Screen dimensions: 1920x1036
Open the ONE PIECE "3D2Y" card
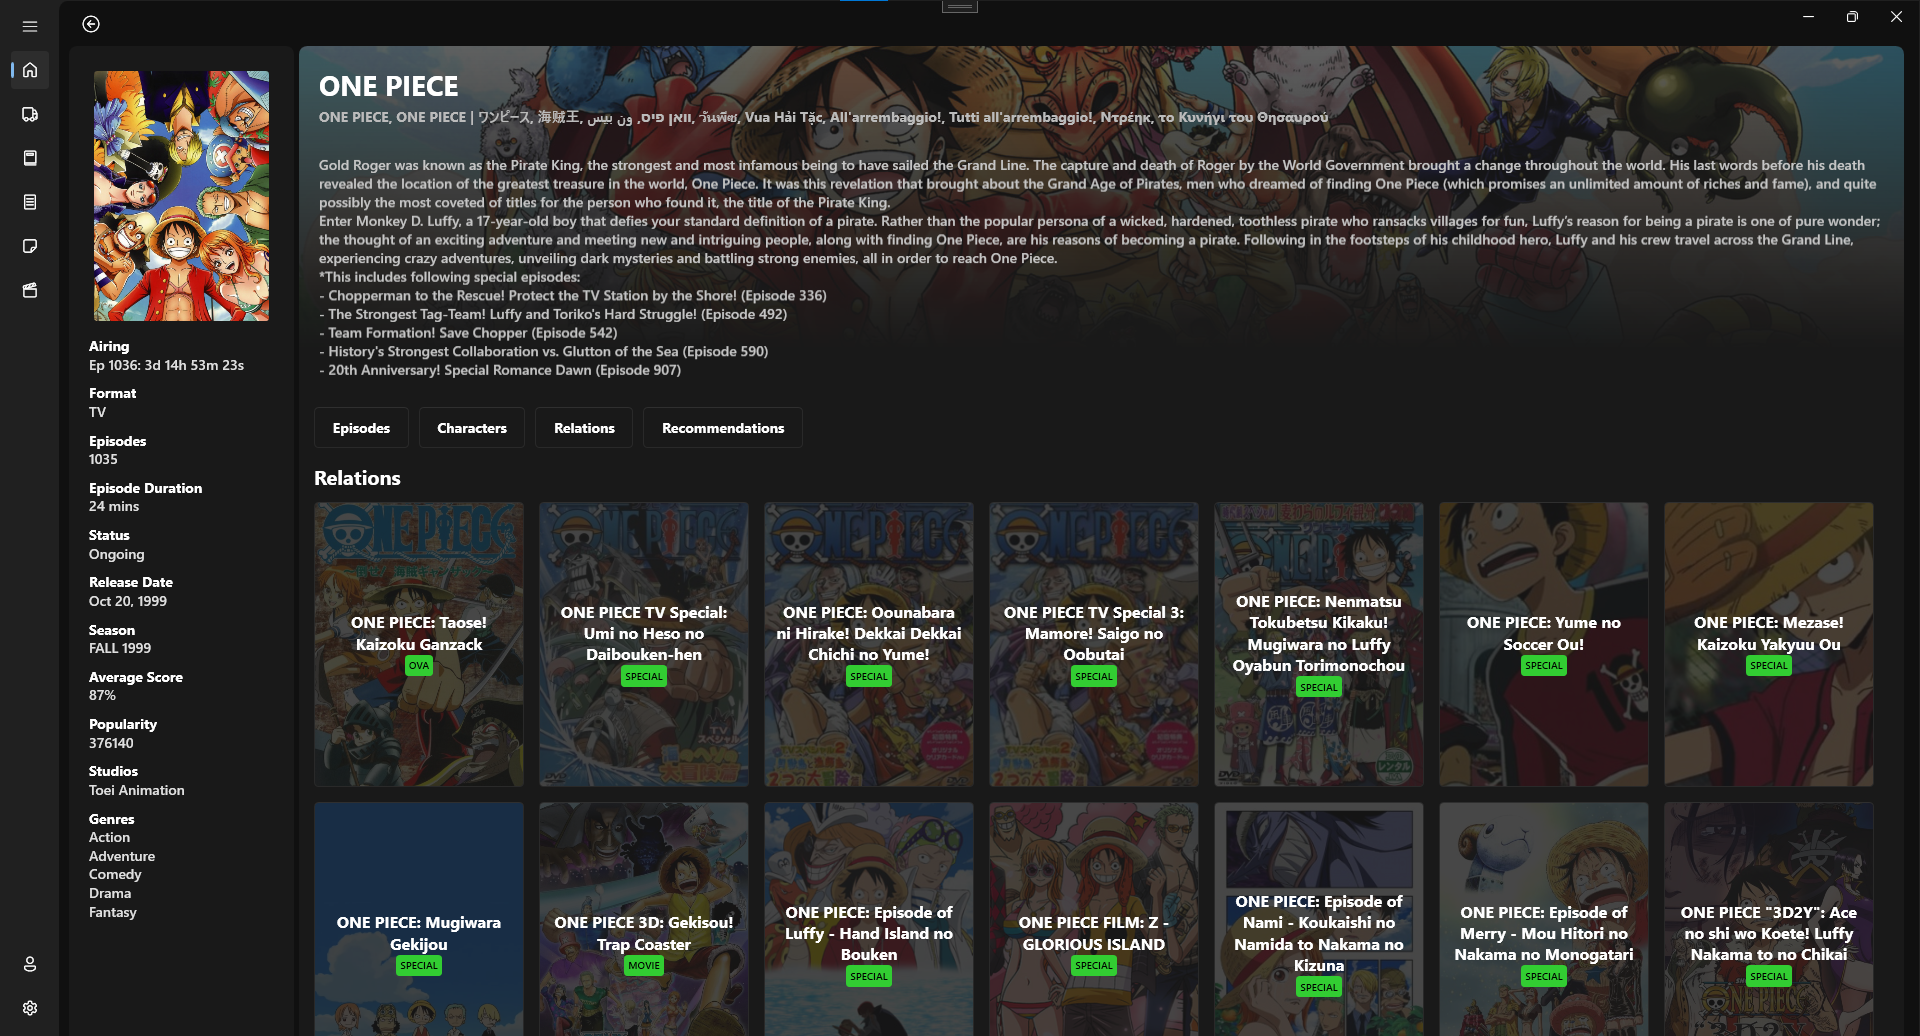tap(1769, 919)
